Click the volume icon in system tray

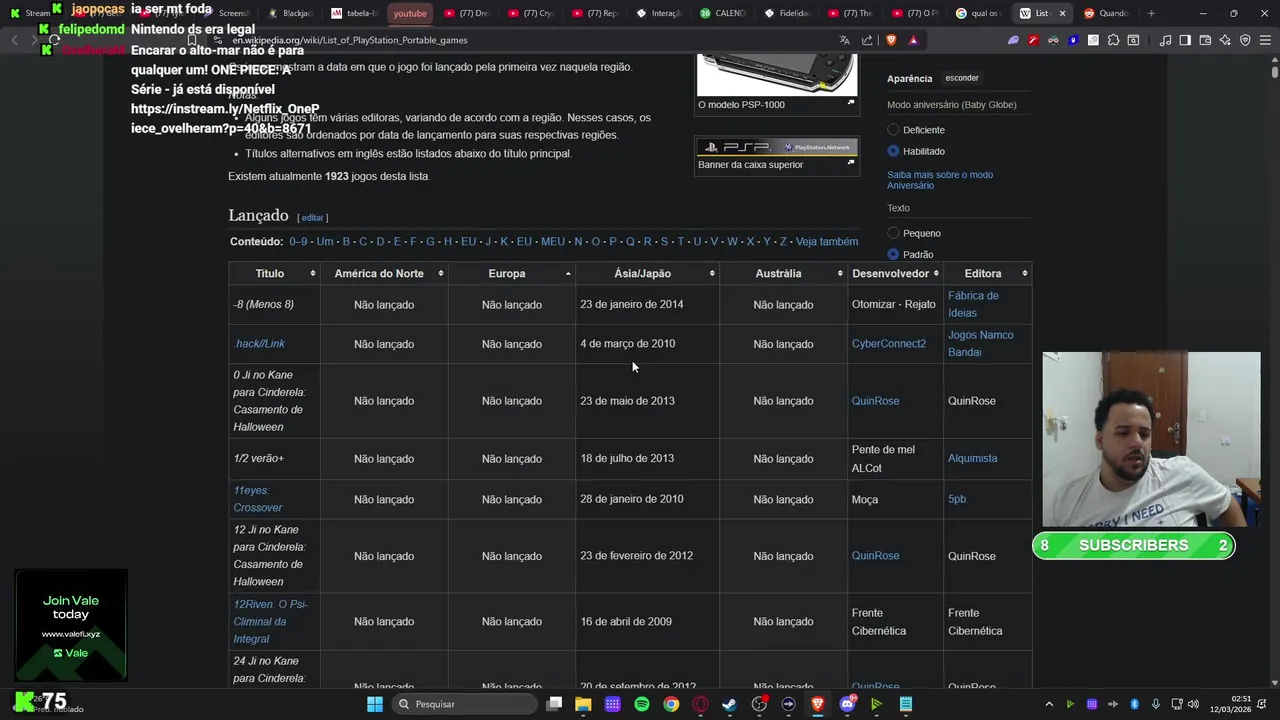(1193, 704)
